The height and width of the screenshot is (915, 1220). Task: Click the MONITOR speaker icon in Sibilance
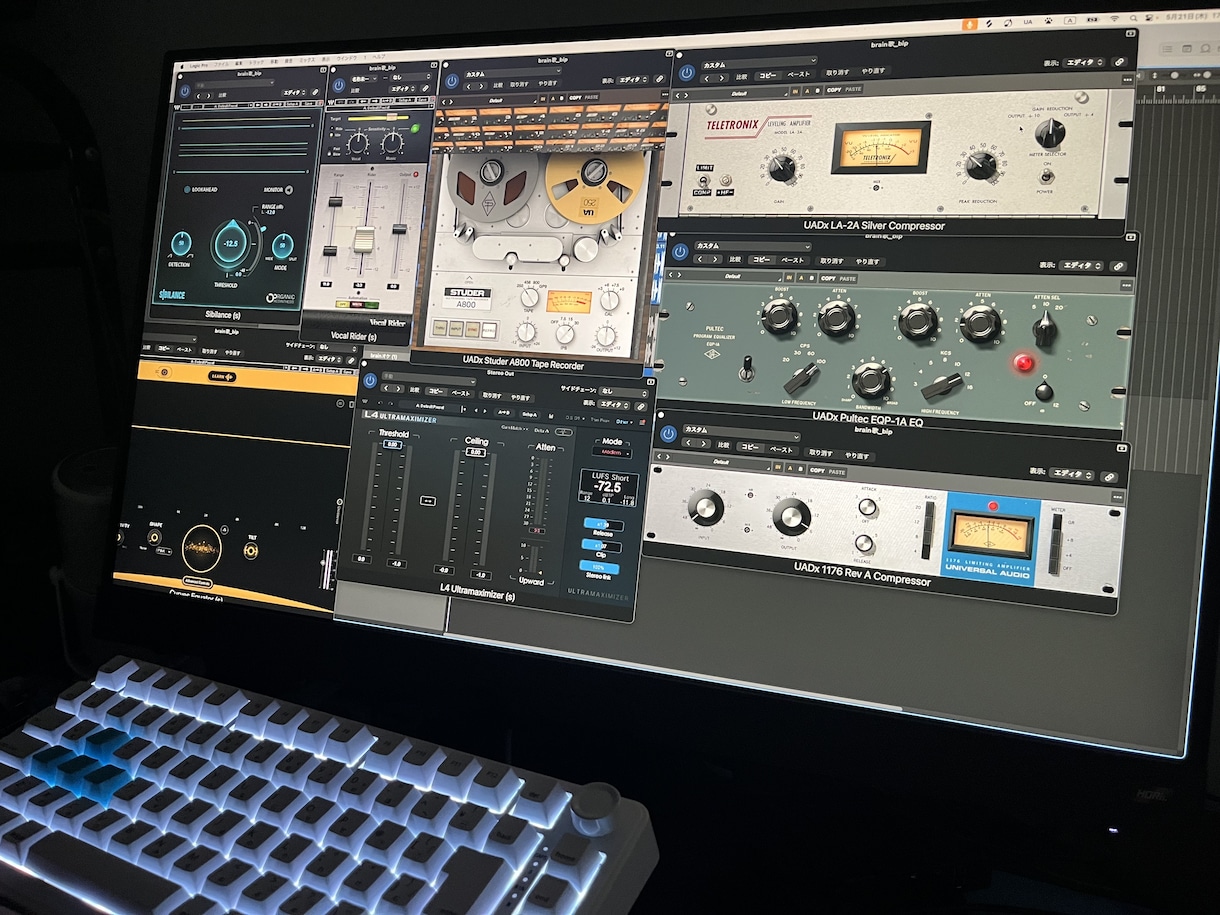point(288,189)
